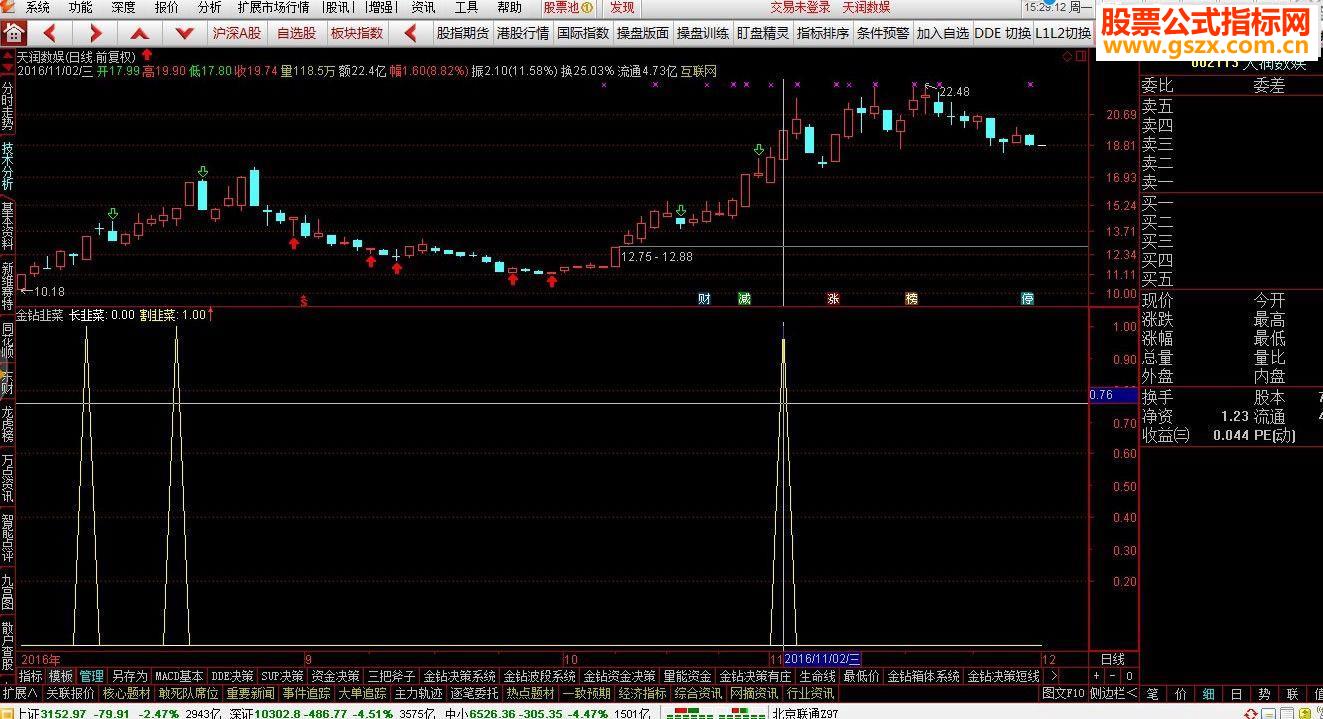Toggle DDE 切换 button

(x=1002, y=33)
